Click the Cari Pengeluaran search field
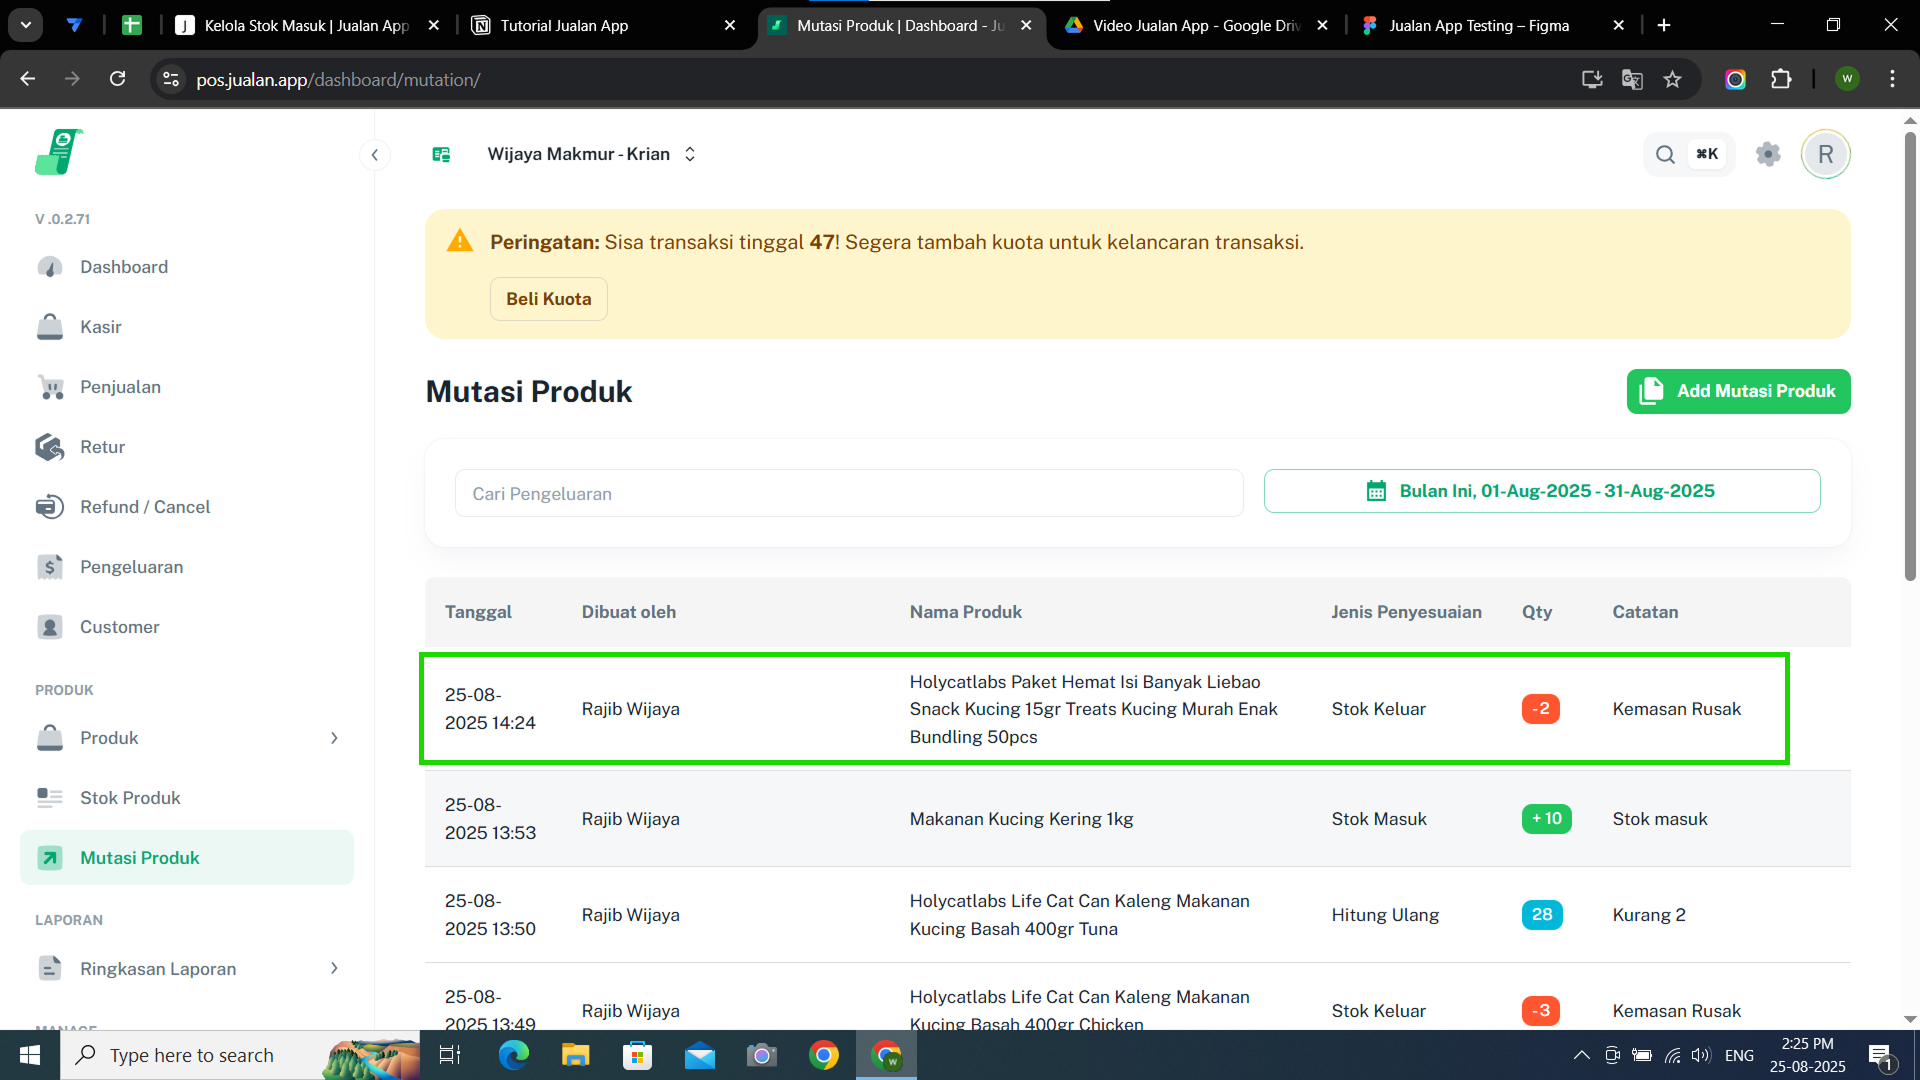The height and width of the screenshot is (1080, 1920). point(848,493)
